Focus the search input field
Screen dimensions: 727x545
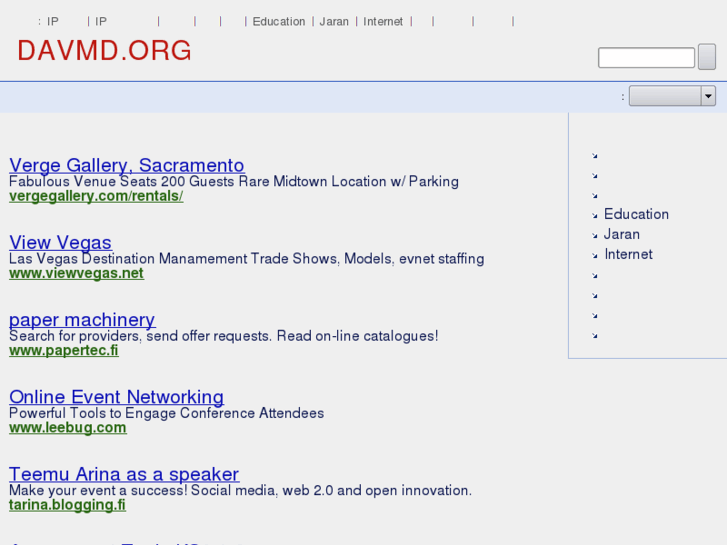646,58
